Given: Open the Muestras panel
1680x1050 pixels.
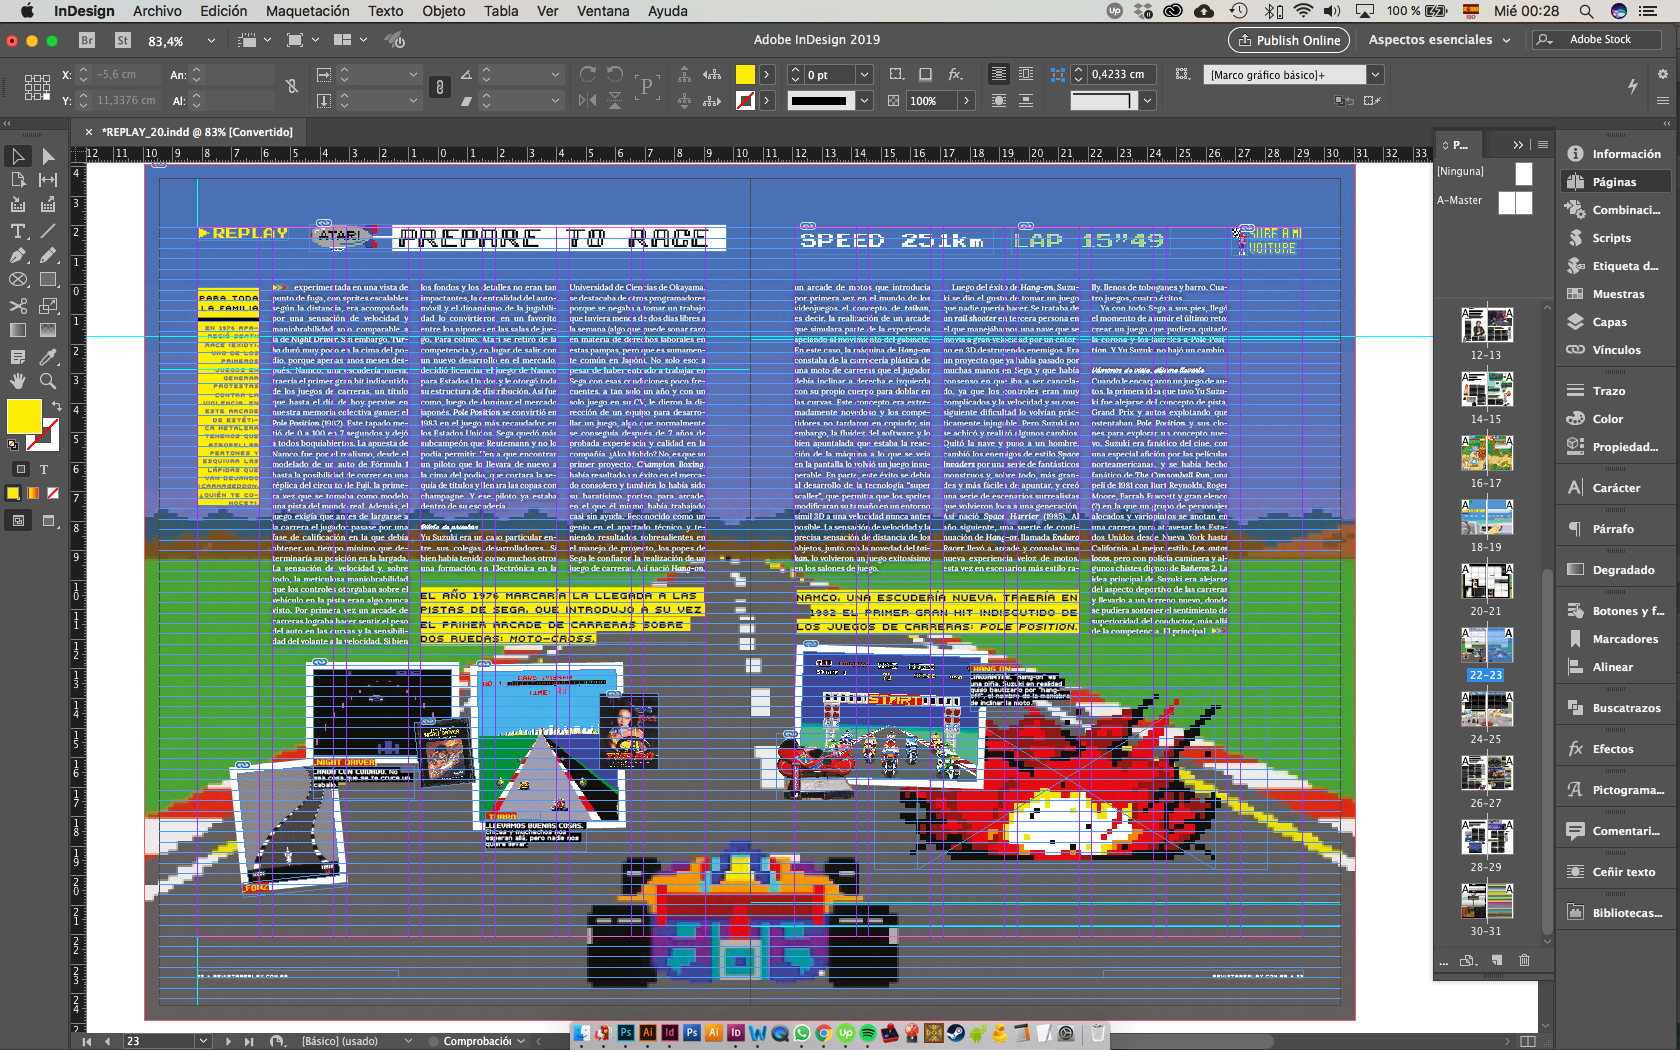Looking at the screenshot, I should 1617,294.
